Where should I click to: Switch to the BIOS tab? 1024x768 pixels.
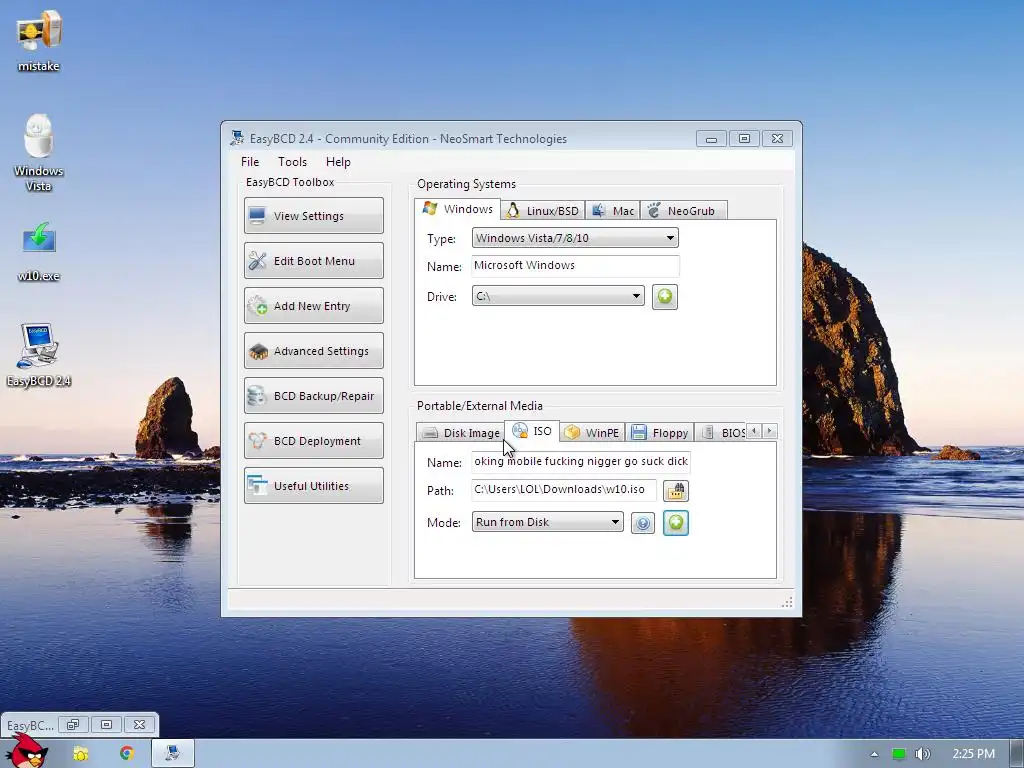722,432
